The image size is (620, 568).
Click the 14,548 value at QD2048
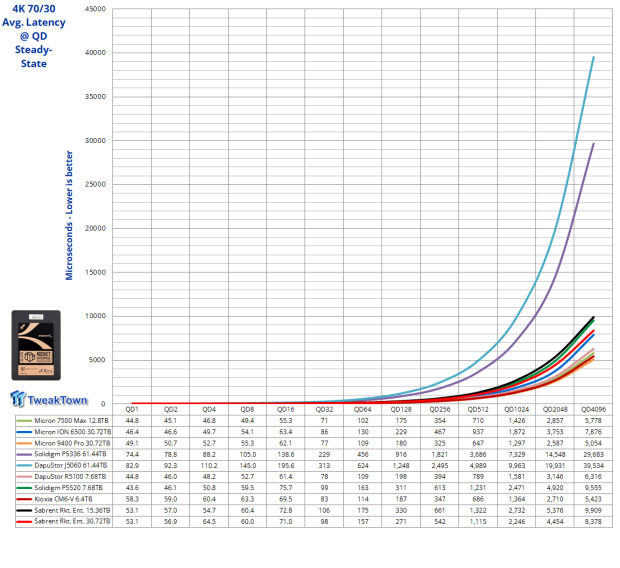tap(555, 454)
